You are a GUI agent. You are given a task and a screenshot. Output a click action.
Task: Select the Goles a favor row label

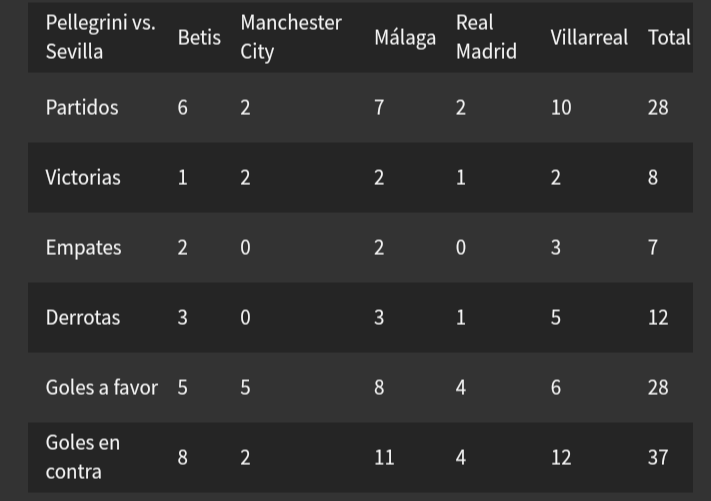pyautogui.click(x=102, y=388)
